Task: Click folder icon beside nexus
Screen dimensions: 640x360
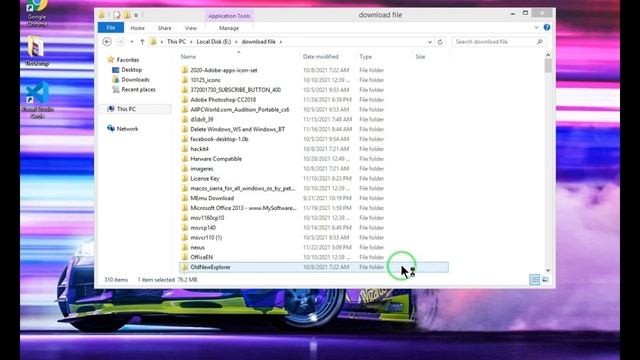Action: click(184, 247)
